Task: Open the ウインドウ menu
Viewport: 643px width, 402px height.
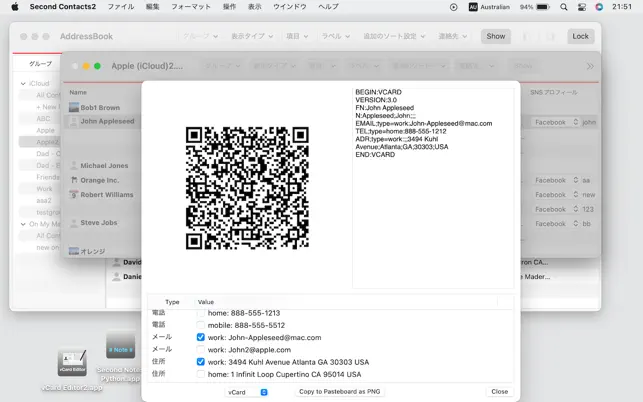Action: click(x=290, y=7)
